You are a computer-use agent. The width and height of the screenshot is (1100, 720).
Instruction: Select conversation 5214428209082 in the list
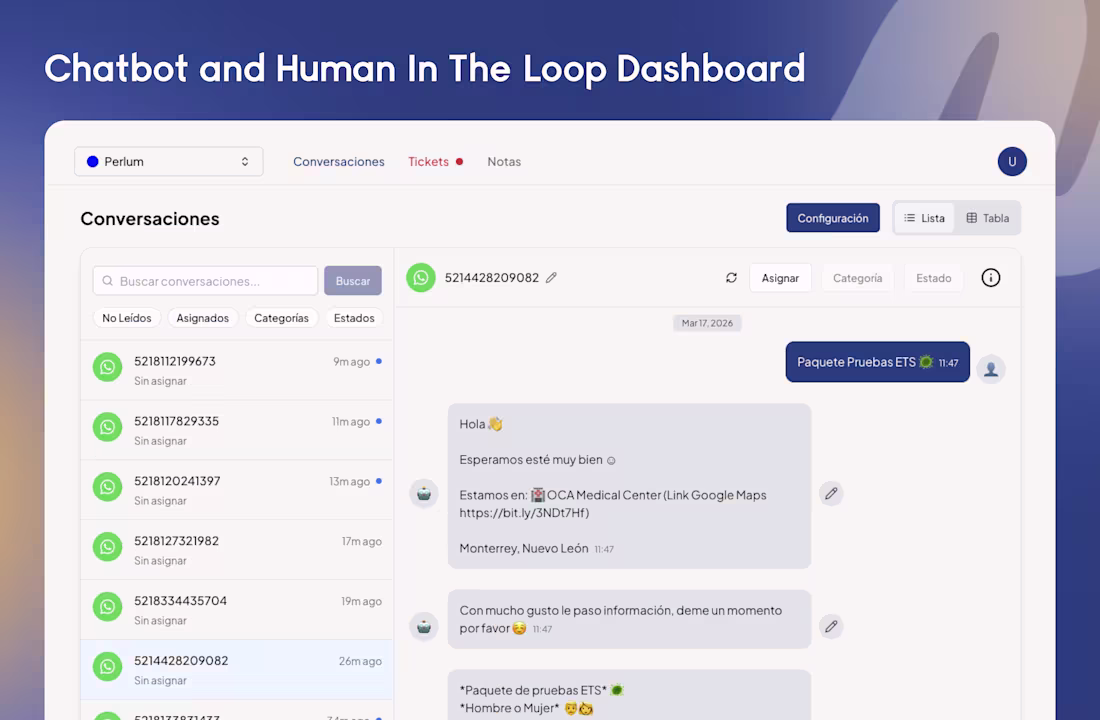coord(237,669)
